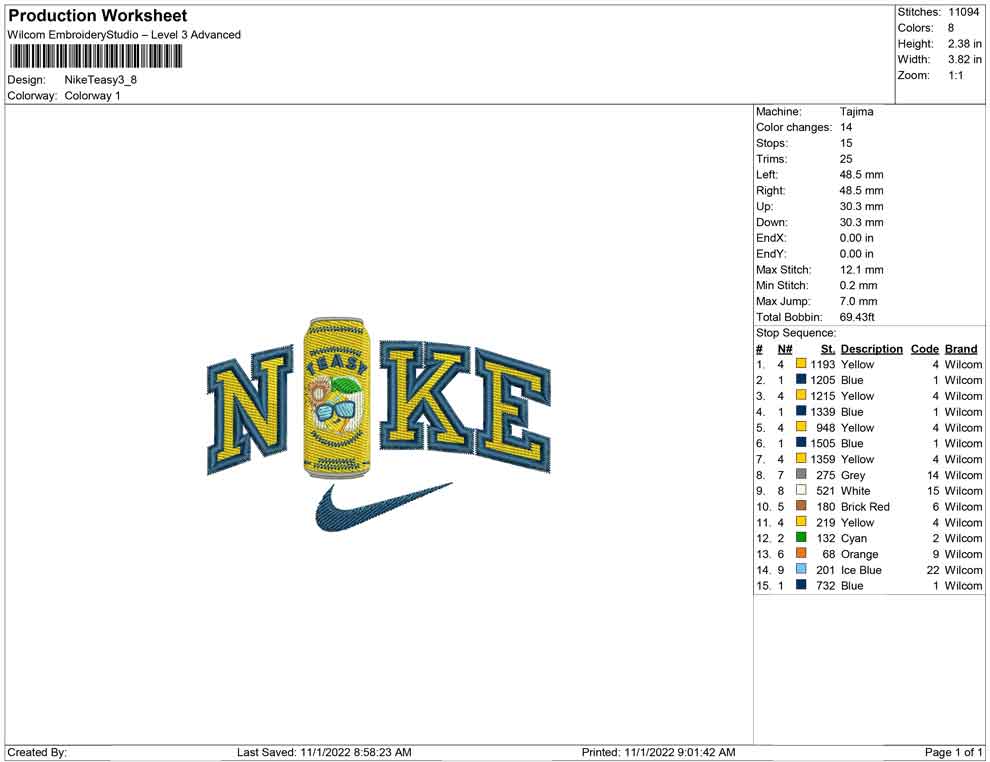Click the 'Colorway 1' value
Screen dimensions: 990x762
click(92, 96)
